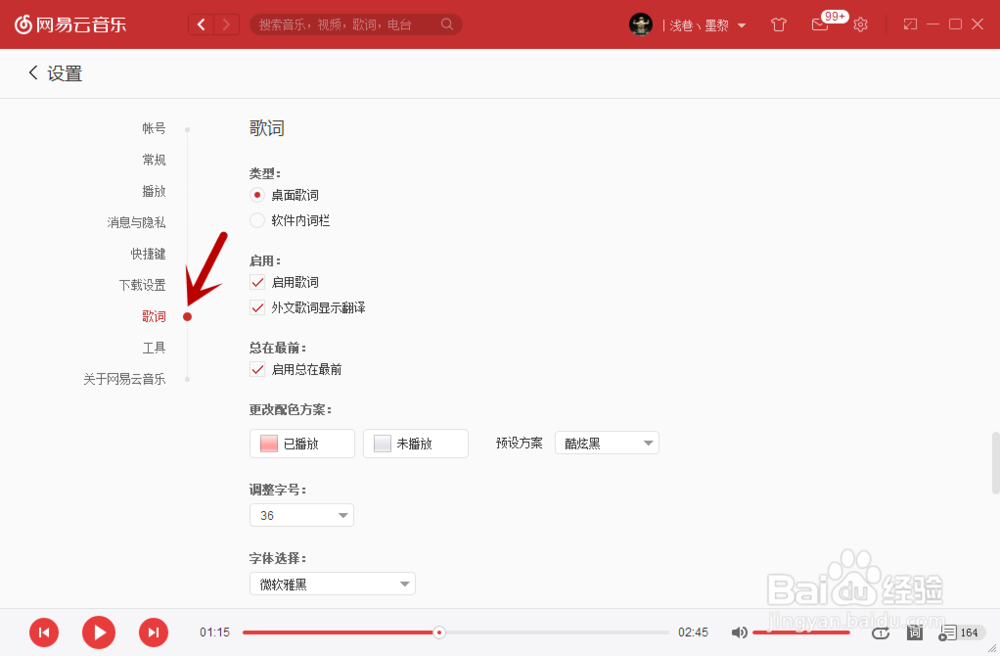Play the current song
Viewport: 1000px width, 656px height.
[x=98, y=632]
